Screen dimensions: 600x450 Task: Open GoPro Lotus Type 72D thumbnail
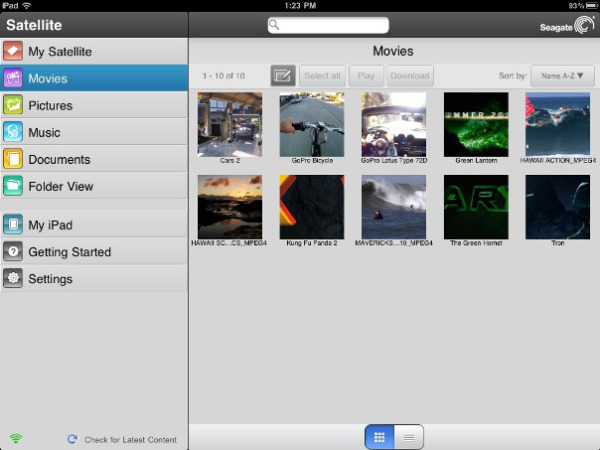[x=394, y=124]
